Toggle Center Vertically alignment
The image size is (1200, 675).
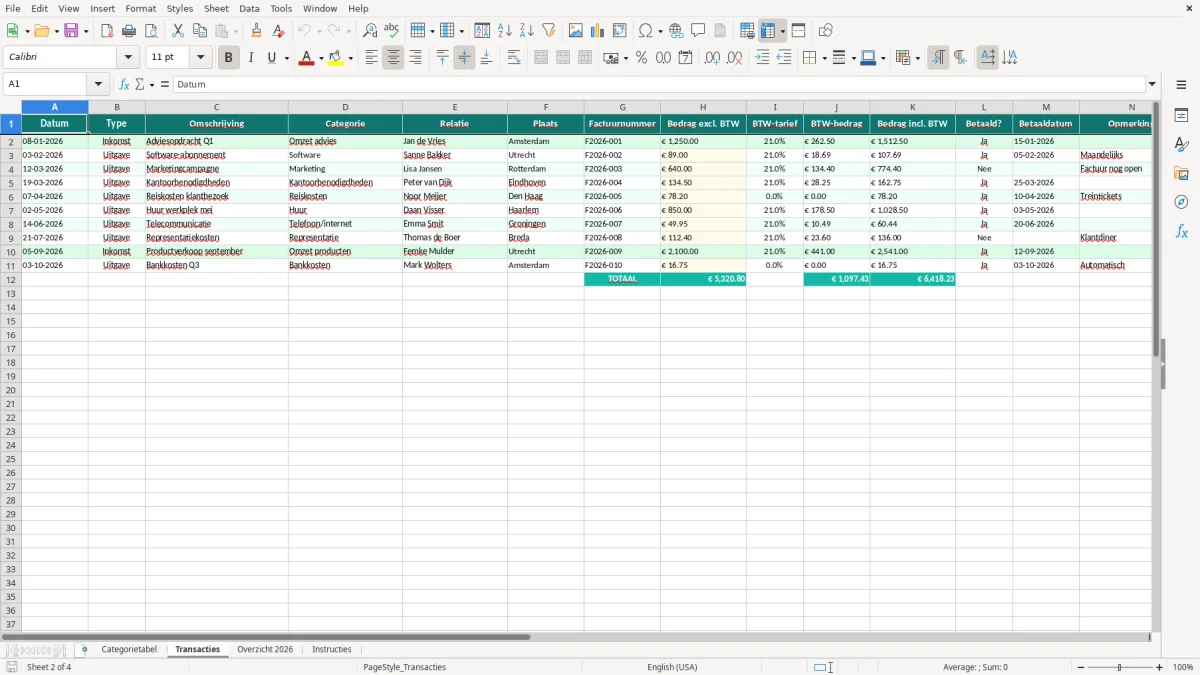[464, 58]
